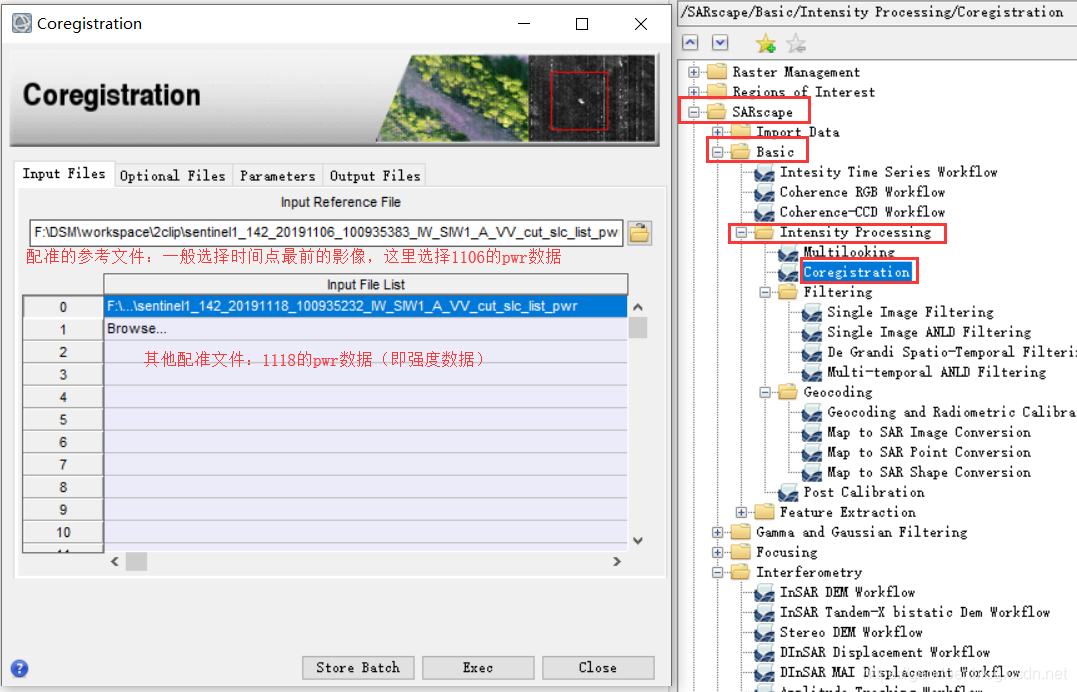The width and height of the screenshot is (1077, 692).
Task: Collapse the SARscape tree node
Action: coord(694,111)
